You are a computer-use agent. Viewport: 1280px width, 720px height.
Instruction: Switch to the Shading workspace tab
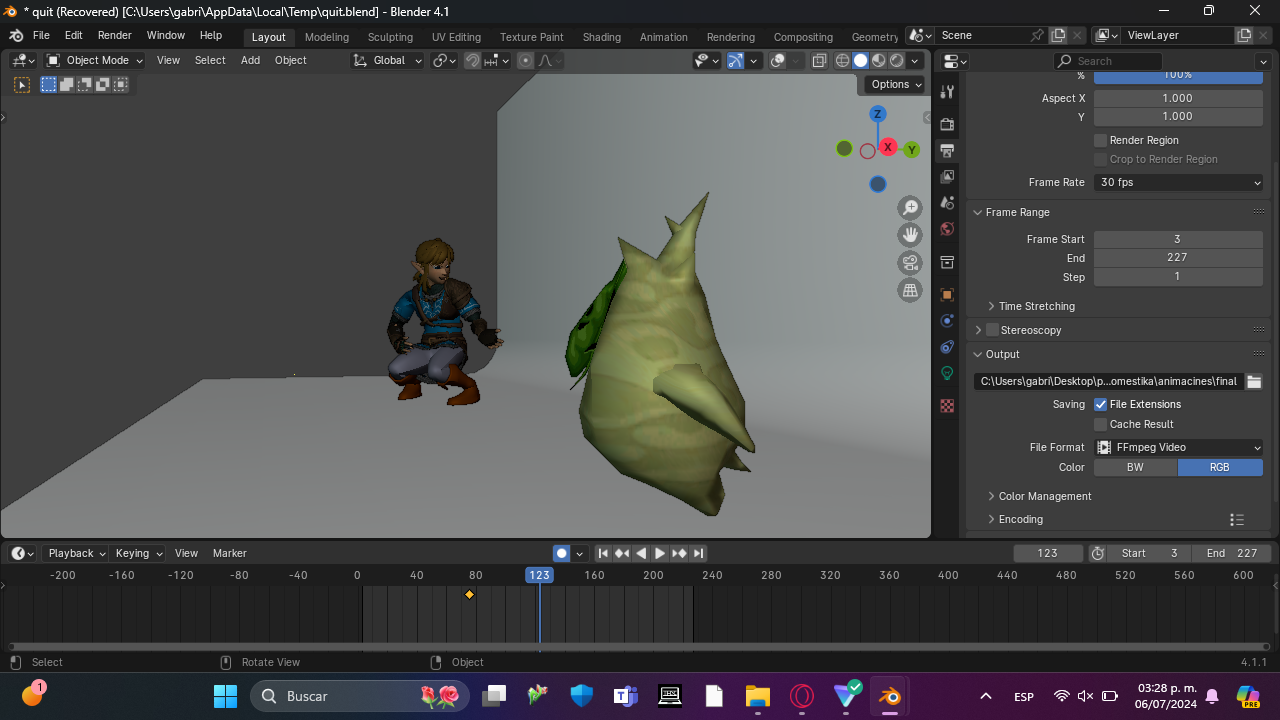tap(601, 37)
